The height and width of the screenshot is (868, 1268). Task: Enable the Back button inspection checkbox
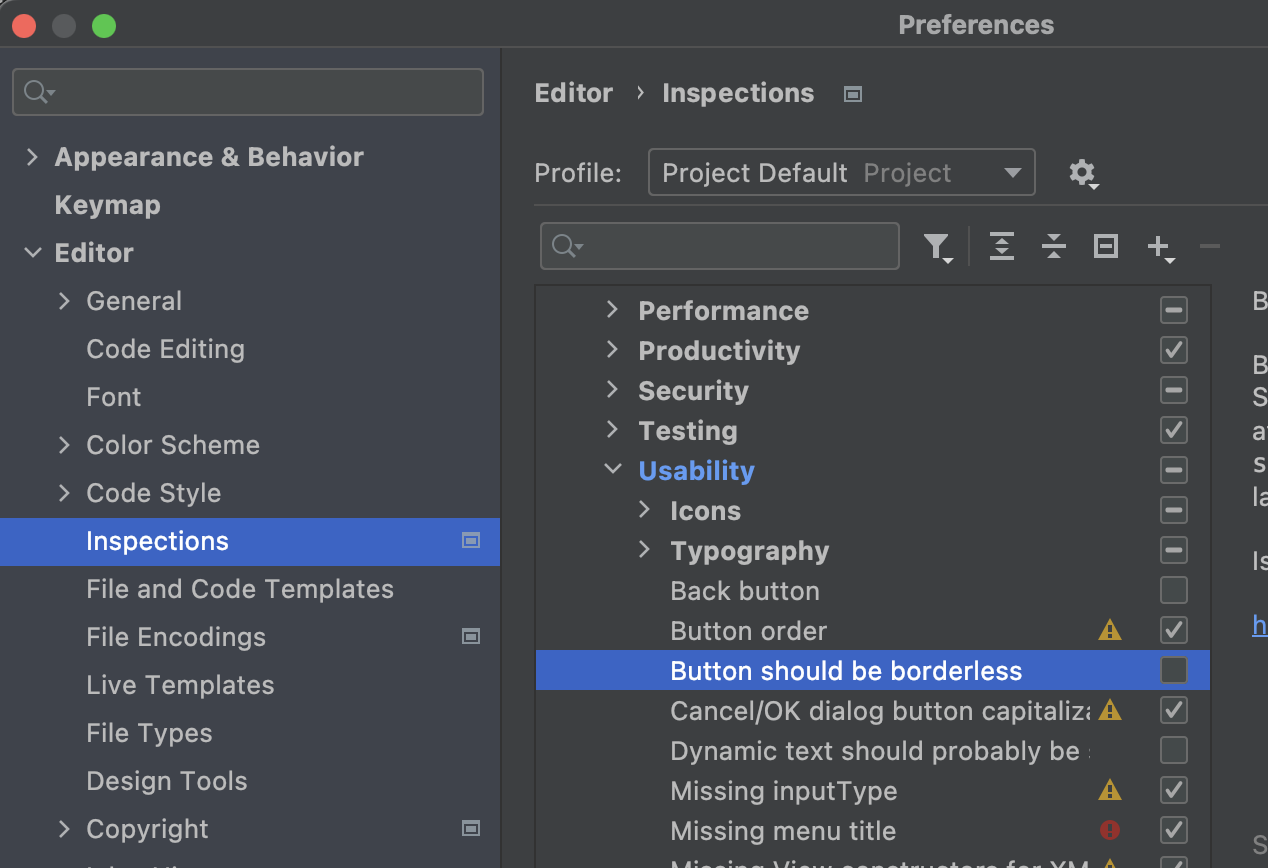(1173, 590)
